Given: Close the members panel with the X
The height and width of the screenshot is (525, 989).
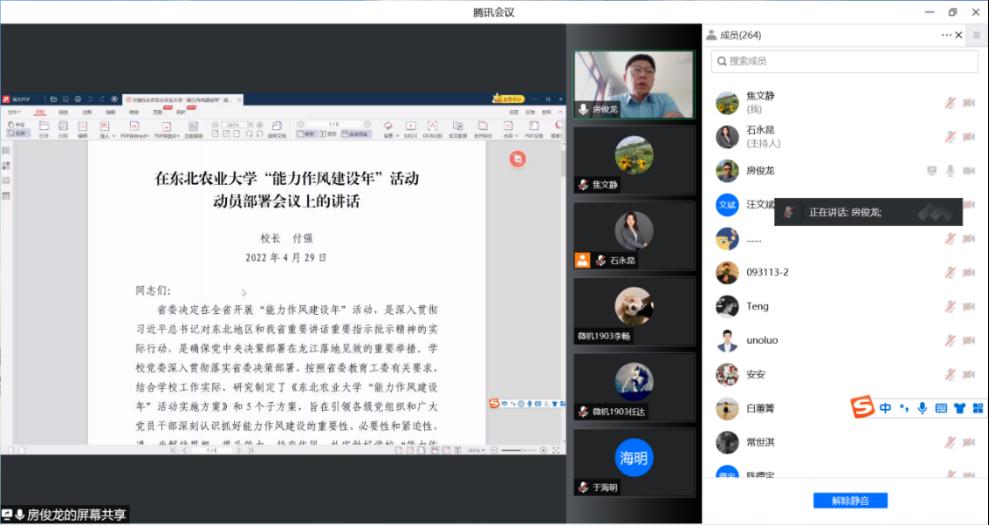Looking at the screenshot, I should pos(959,35).
